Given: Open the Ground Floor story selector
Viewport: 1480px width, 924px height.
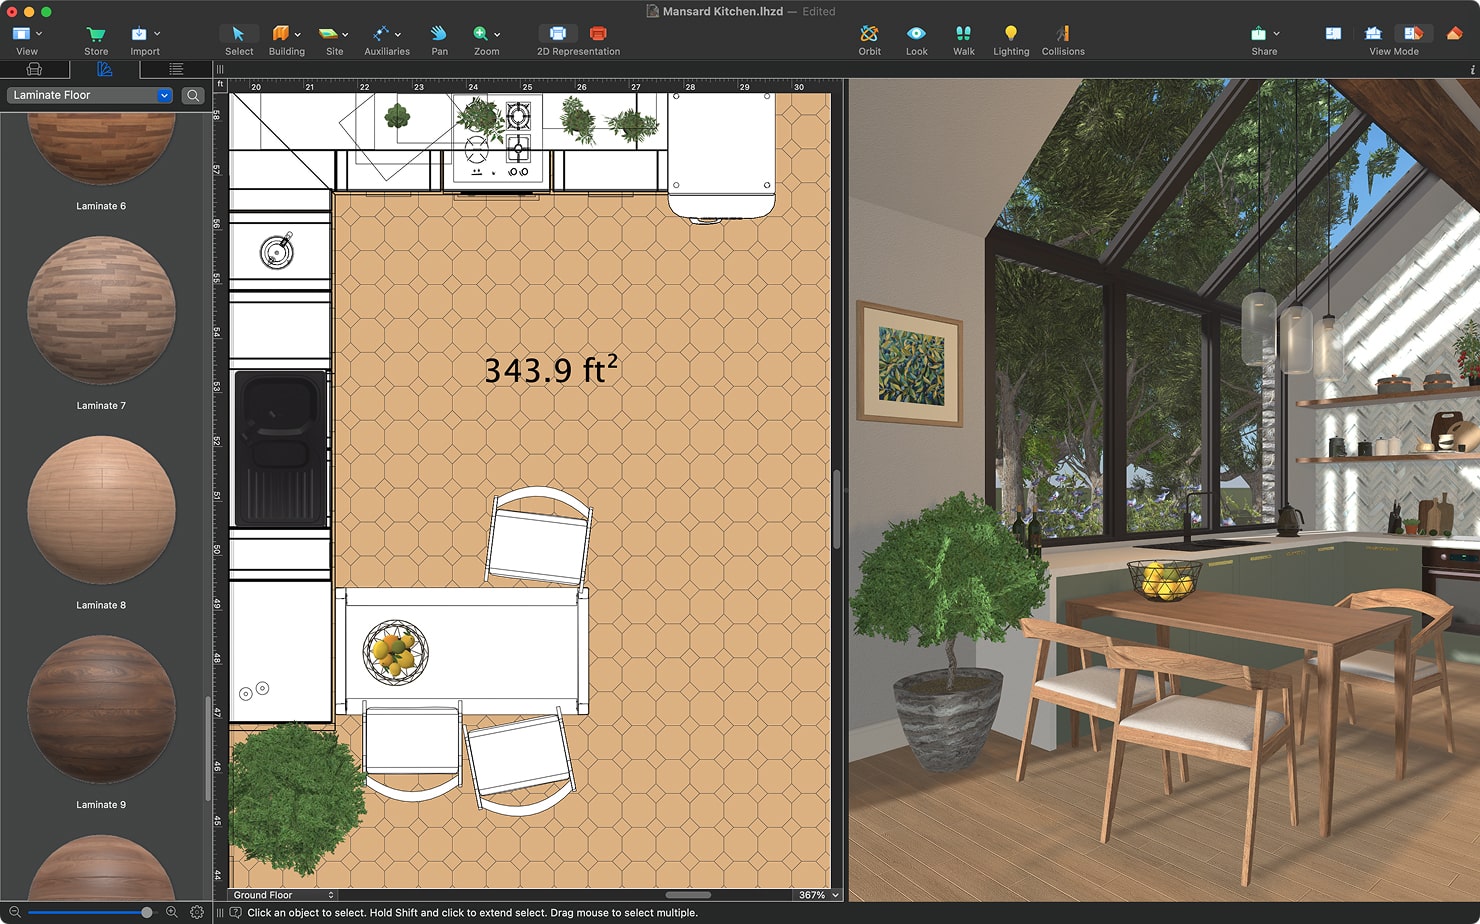Looking at the screenshot, I should pos(283,895).
